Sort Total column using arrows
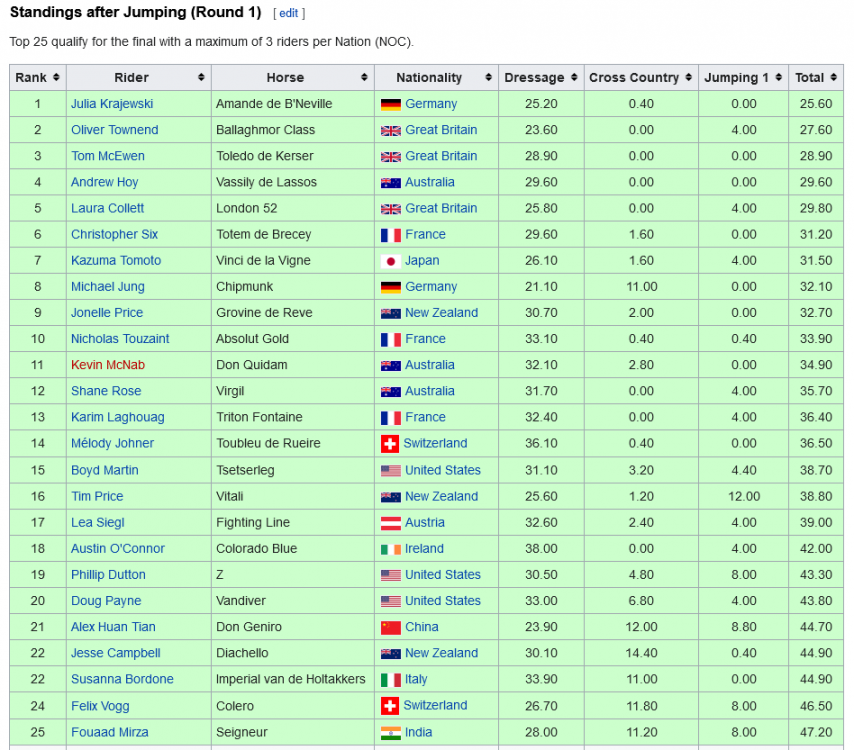The height and width of the screenshot is (750, 854). click(833, 77)
